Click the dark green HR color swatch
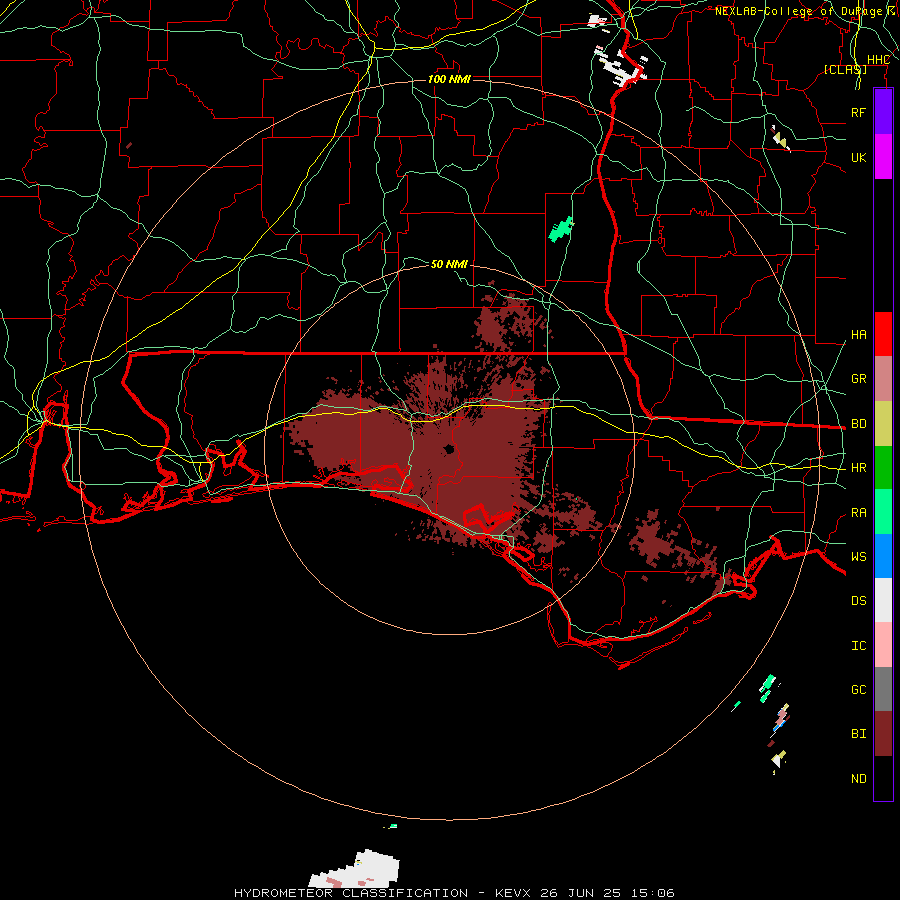 pos(883,467)
